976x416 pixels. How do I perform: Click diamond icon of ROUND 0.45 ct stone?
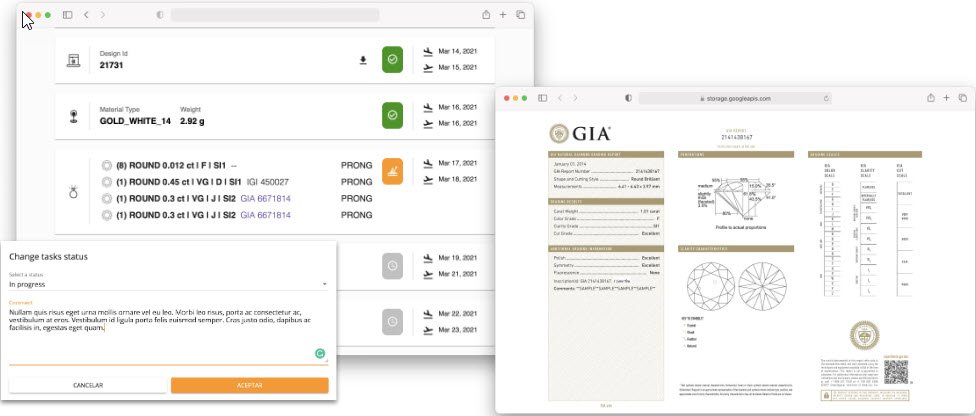(x=107, y=182)
